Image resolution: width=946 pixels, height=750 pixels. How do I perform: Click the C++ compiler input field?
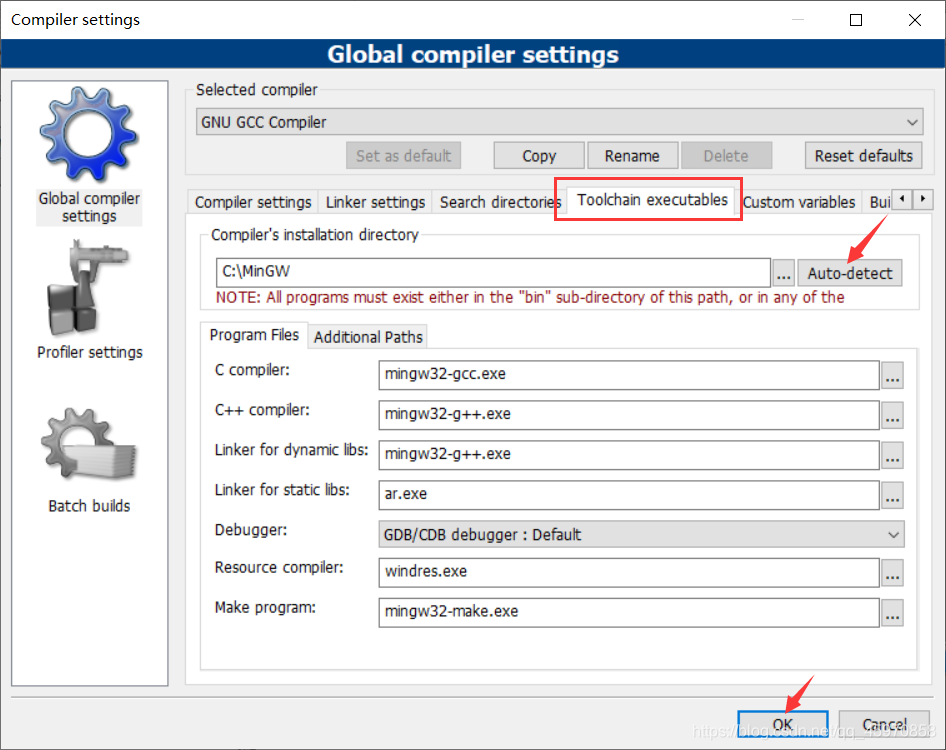[629, 415]
